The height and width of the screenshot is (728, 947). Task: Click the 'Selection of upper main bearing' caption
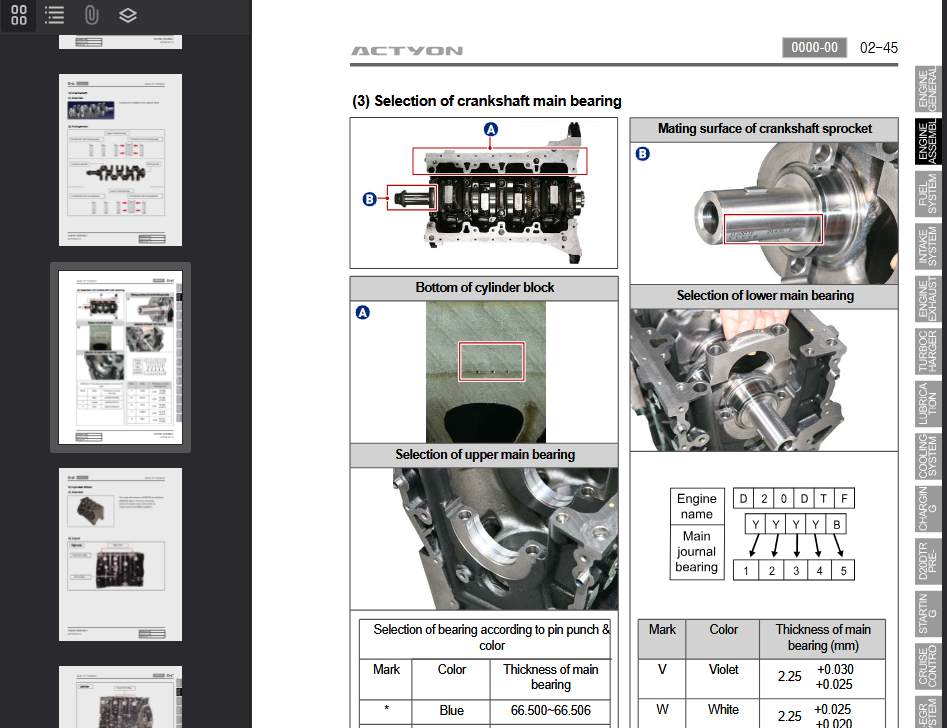click(484, 454)
